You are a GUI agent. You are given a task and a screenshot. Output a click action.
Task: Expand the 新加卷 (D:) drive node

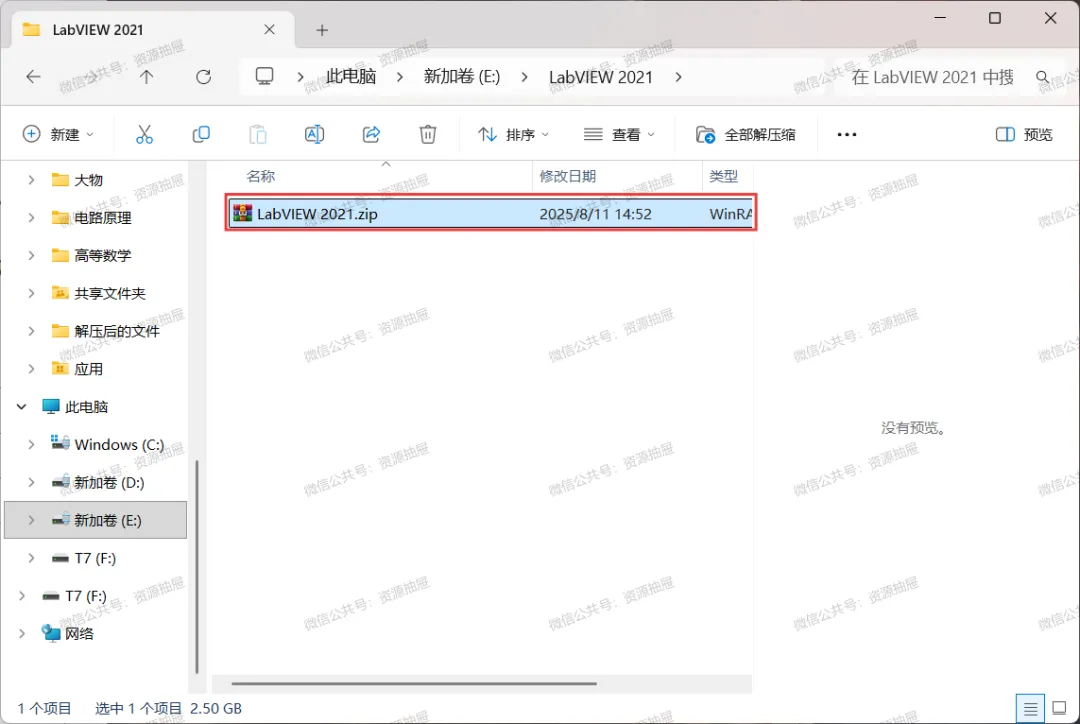tap(31, 482)
